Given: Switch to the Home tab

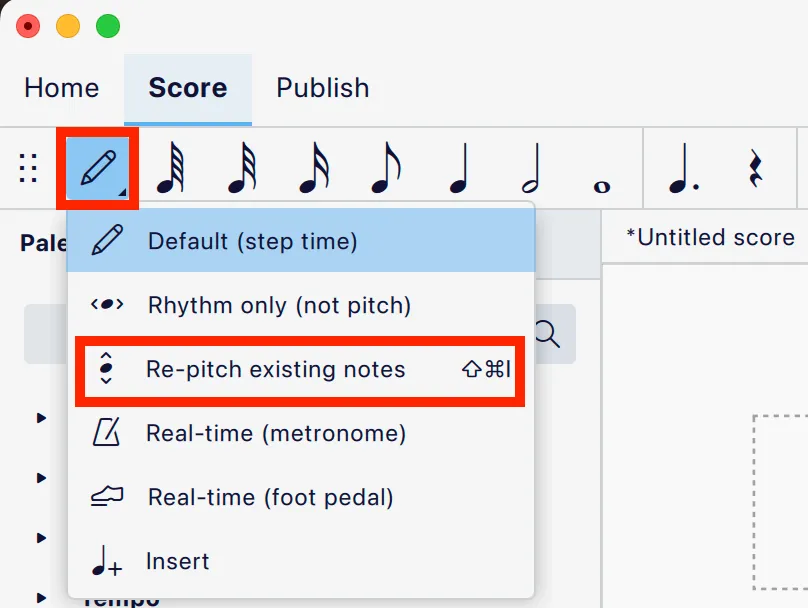Looking at the screenshot, I should tap(61, 88).
